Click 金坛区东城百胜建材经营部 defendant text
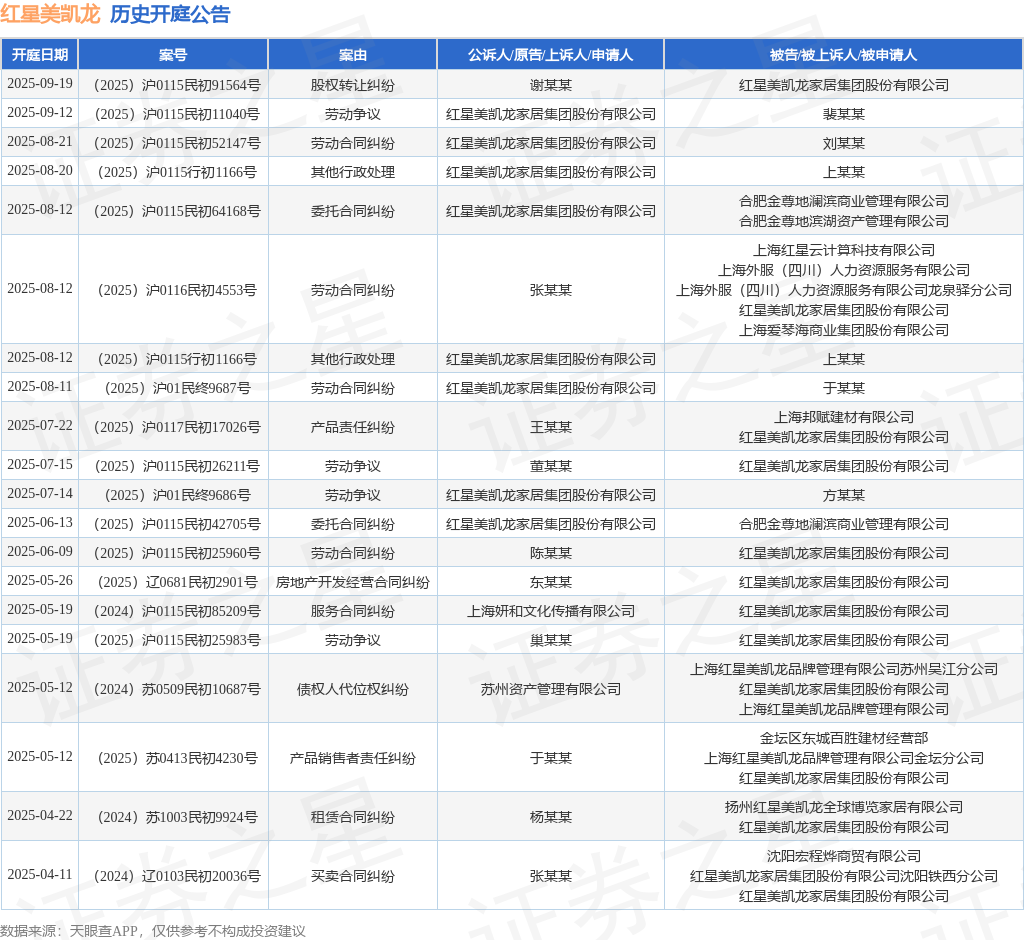Image resolution: width=1024 pixels, height=940 pixels. (x=844, y=738)
